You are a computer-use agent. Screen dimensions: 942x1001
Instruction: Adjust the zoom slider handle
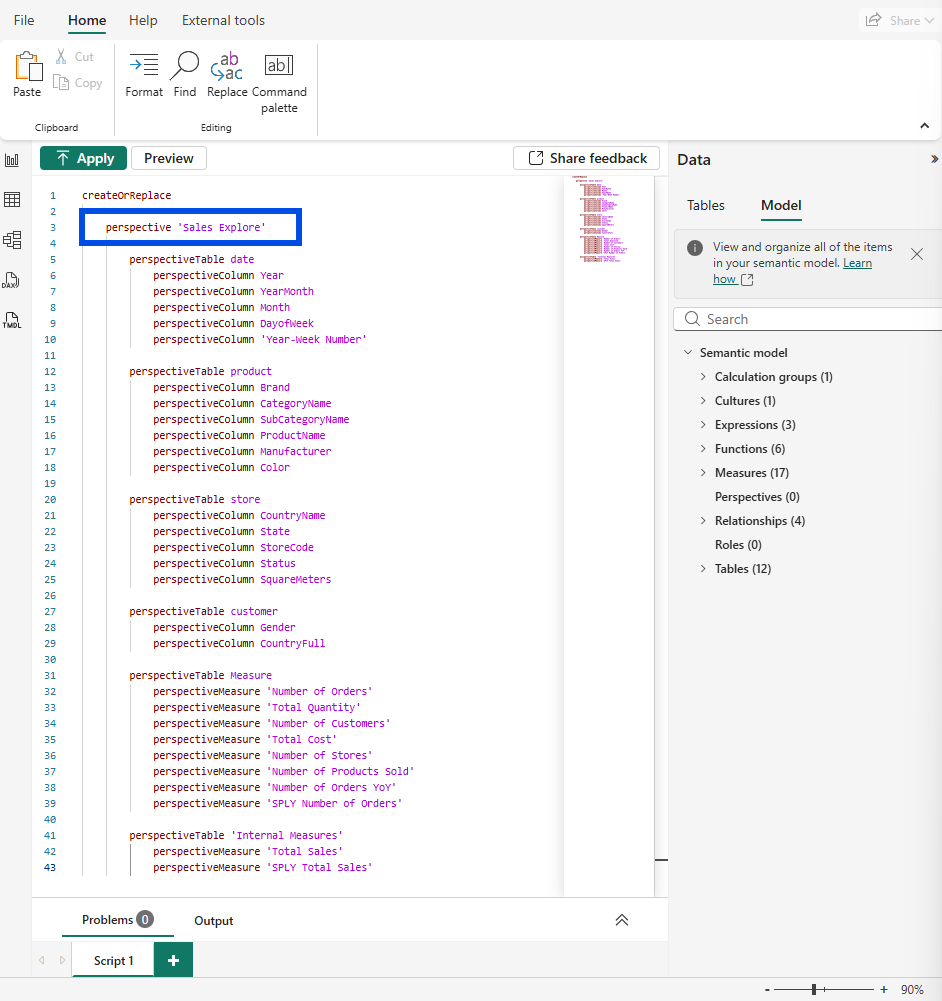coord(814,990)
